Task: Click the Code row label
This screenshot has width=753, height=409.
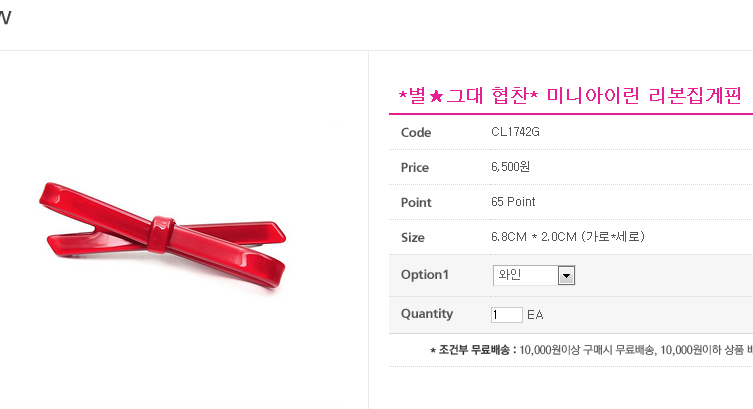Action: (416, 132)
